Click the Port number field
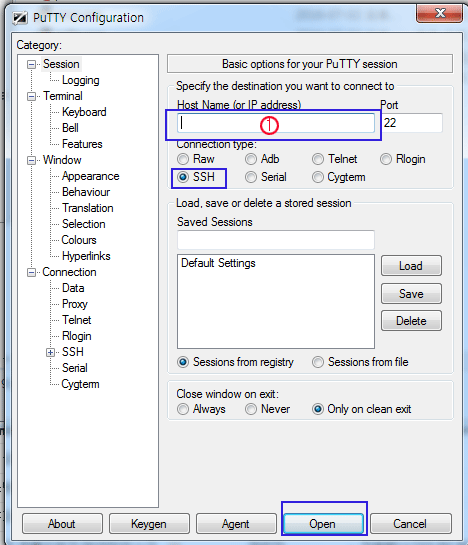 click(412, 123)
